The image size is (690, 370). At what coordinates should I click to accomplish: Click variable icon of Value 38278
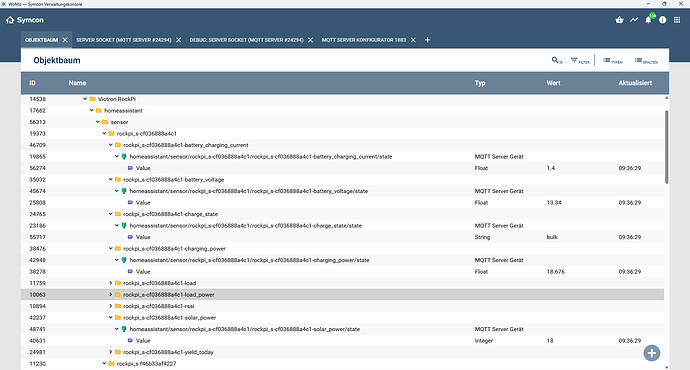pos(130,271)
